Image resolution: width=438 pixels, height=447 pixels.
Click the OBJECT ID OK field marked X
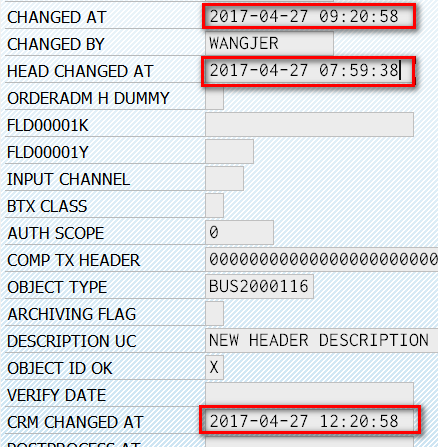click(x=214, y=367)
